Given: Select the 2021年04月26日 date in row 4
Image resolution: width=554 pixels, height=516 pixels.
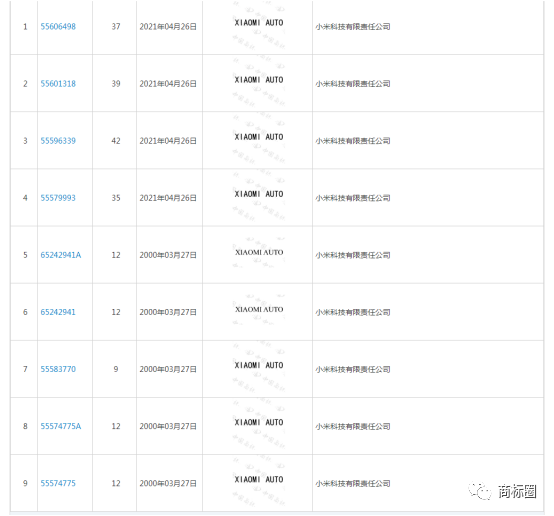Looking at the screenshot, I should 168,198.
